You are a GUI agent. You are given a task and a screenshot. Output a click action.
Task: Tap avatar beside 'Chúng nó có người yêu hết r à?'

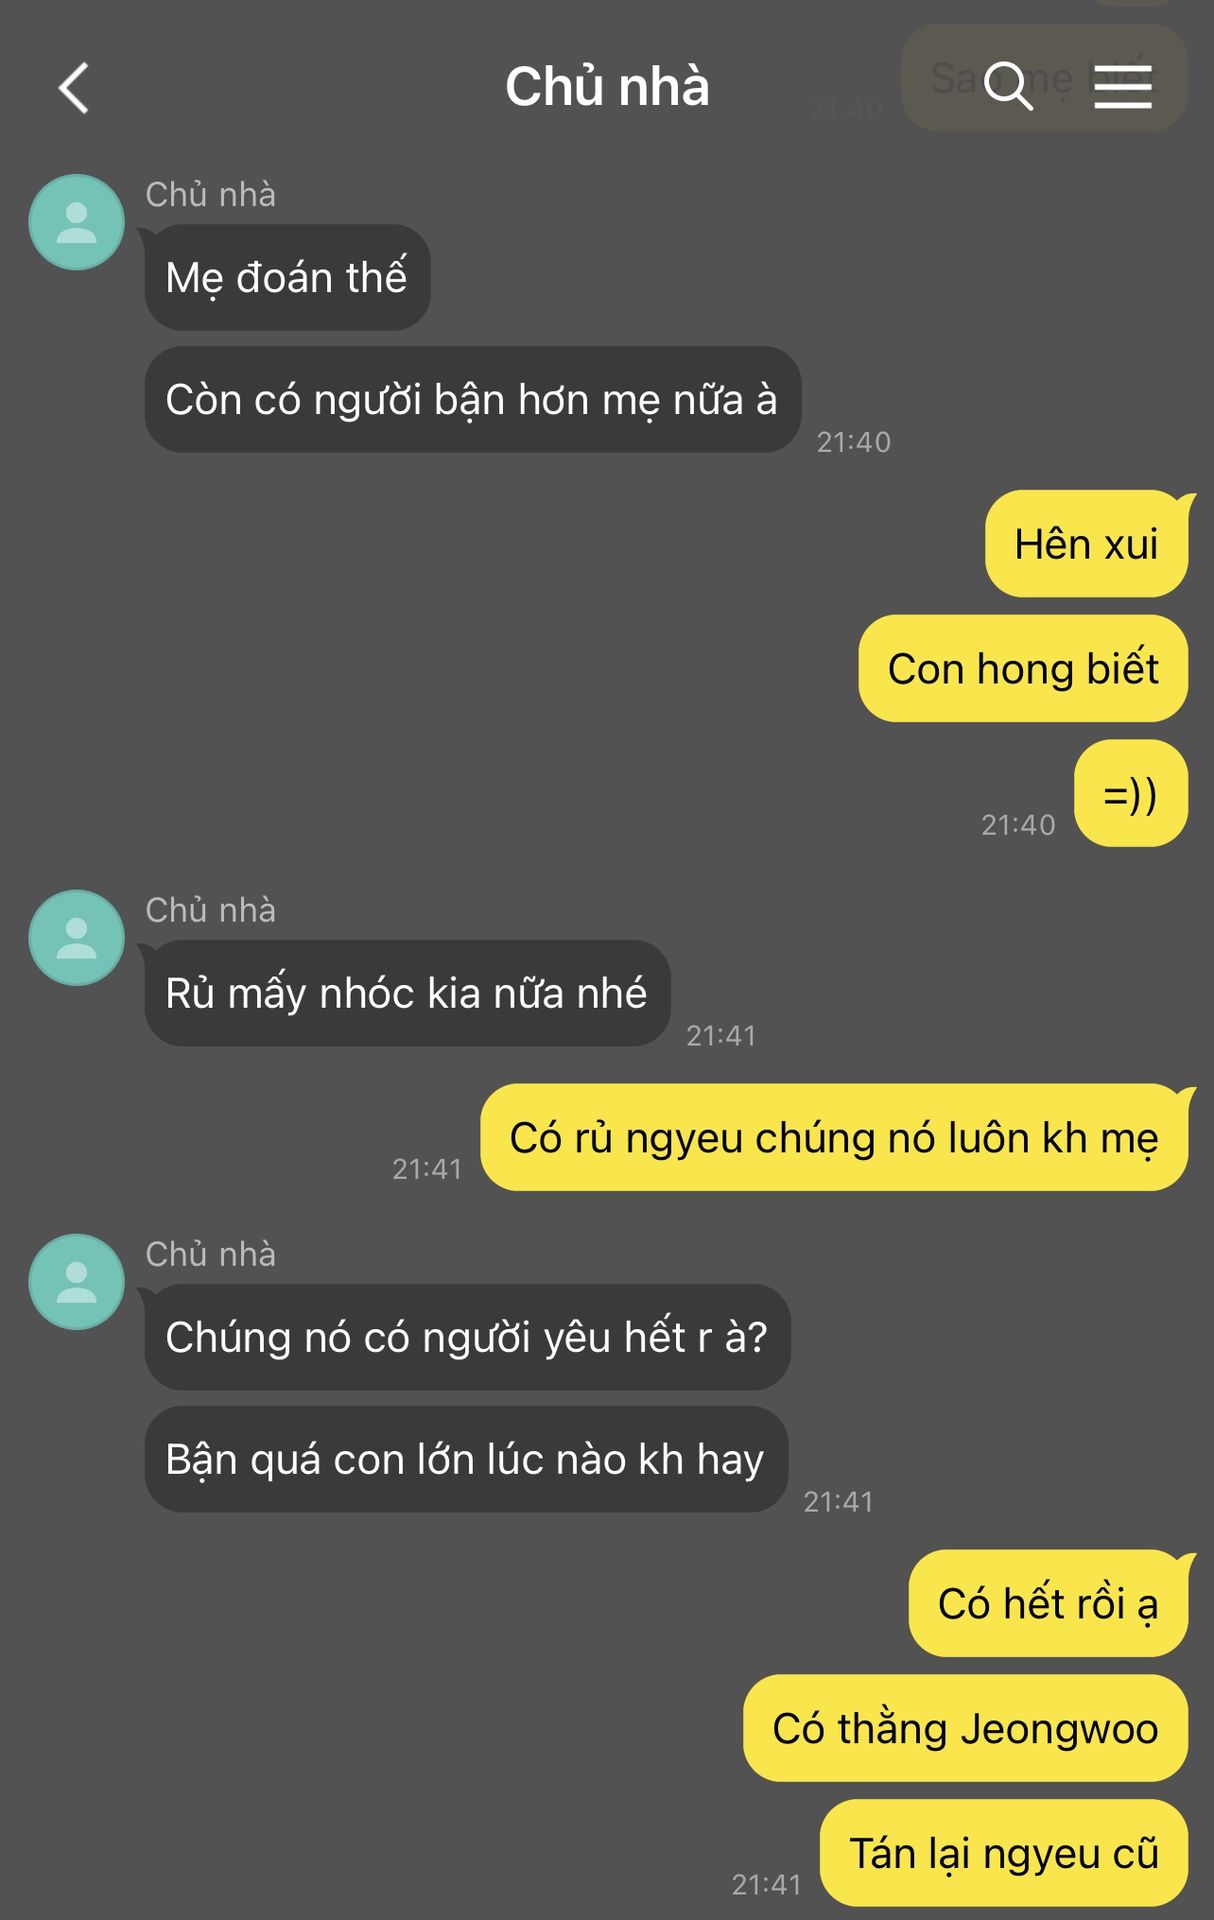pos(77,1282)
